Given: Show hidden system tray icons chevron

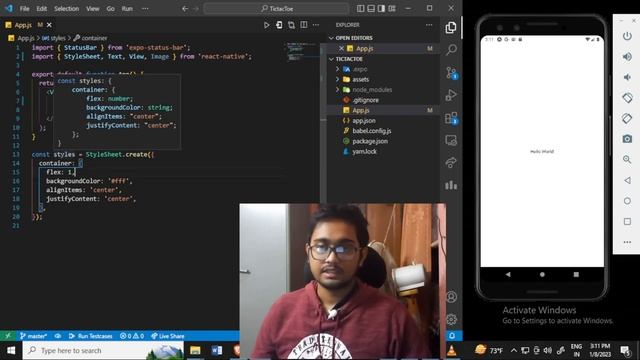Looking at the screenshot, I should 513,350.
